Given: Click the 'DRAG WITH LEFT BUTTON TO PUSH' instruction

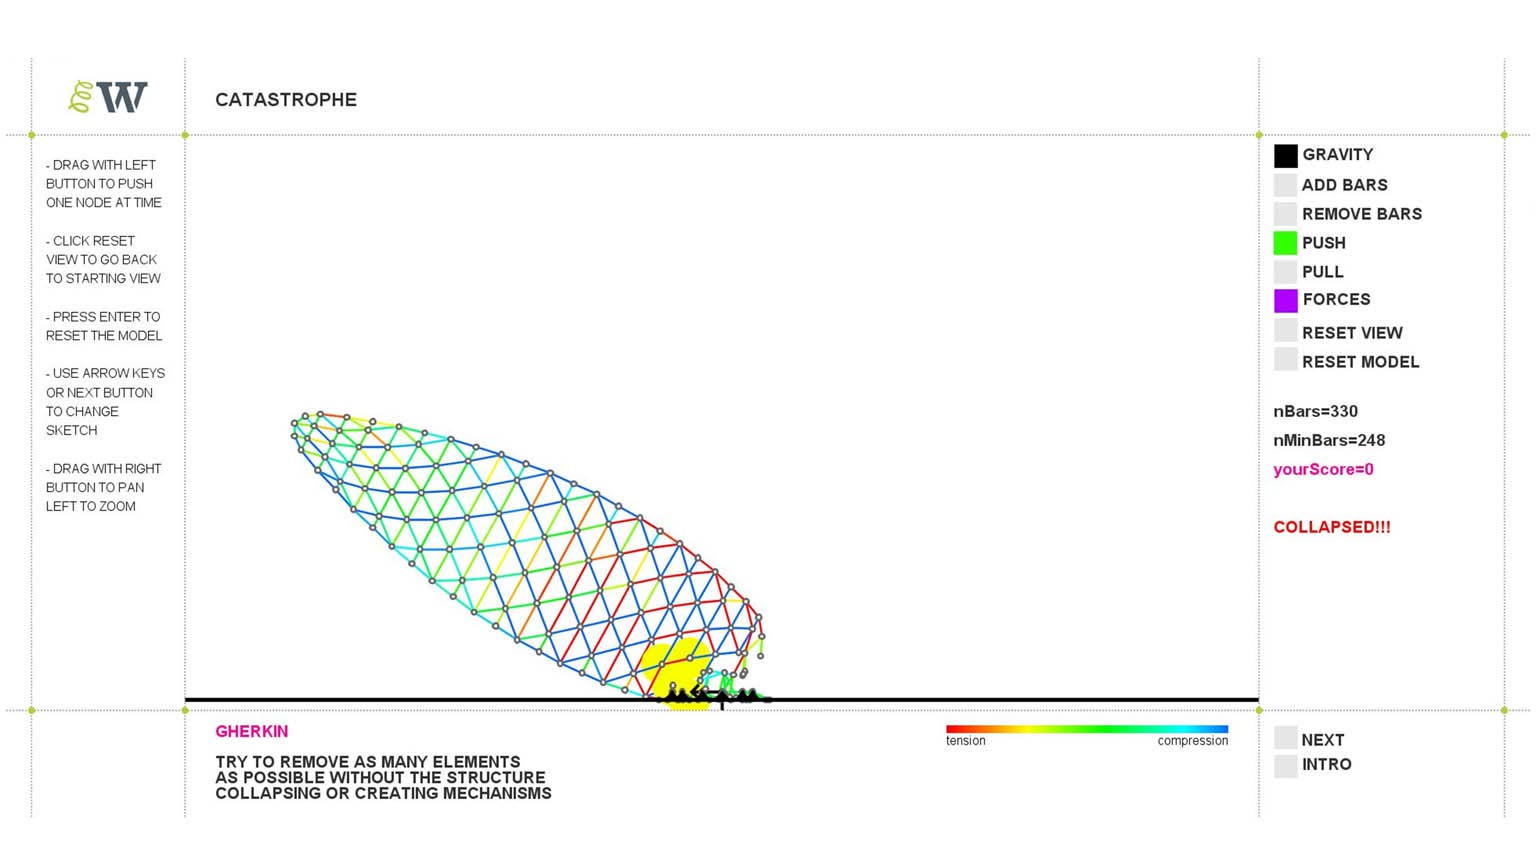Looking at the screenshot, I should 104,184.
